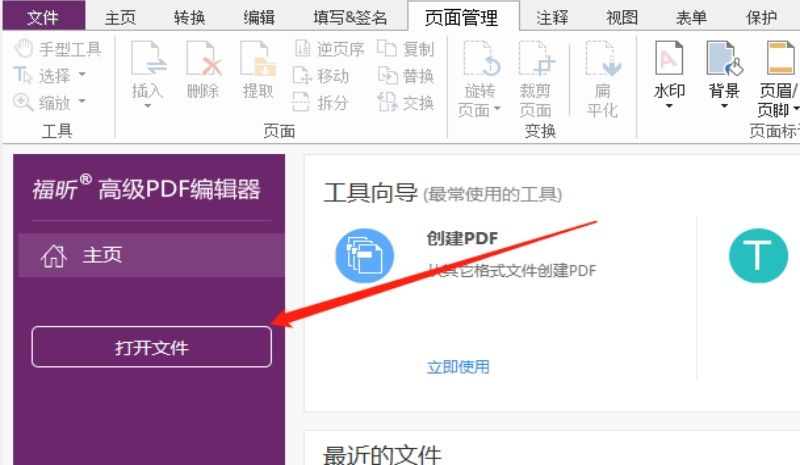This screenshot has height=465, width=800.
Task: Open the Form (表单) tab
Action: (x=691, y=18)
